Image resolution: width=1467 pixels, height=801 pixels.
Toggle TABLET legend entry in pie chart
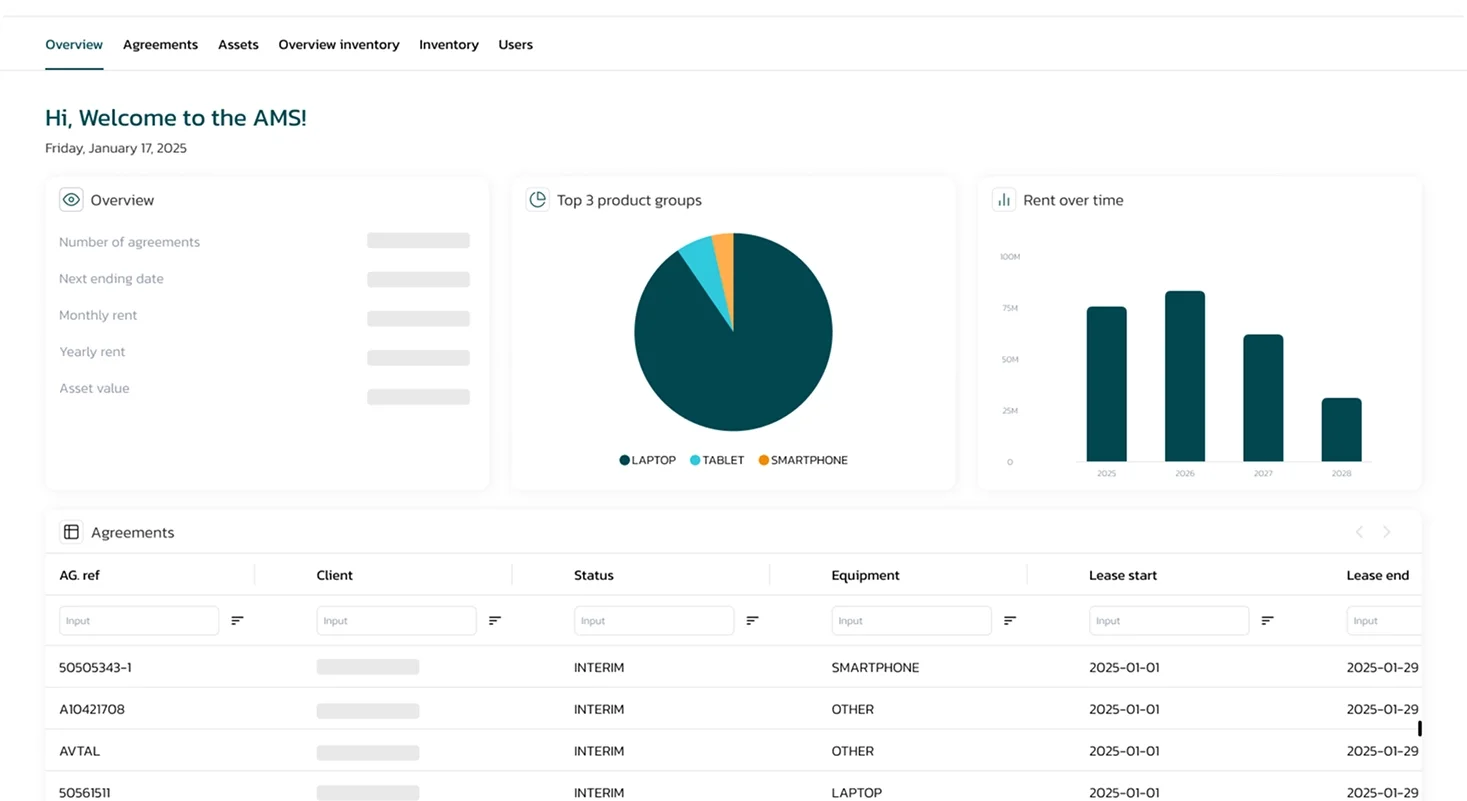[x=717, y=460]
